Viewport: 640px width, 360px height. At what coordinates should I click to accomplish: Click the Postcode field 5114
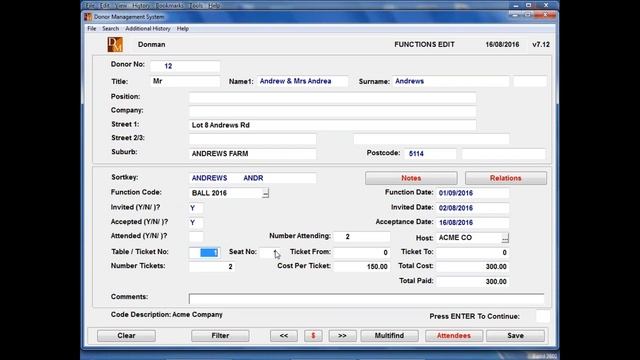click(x=431, y=153)
